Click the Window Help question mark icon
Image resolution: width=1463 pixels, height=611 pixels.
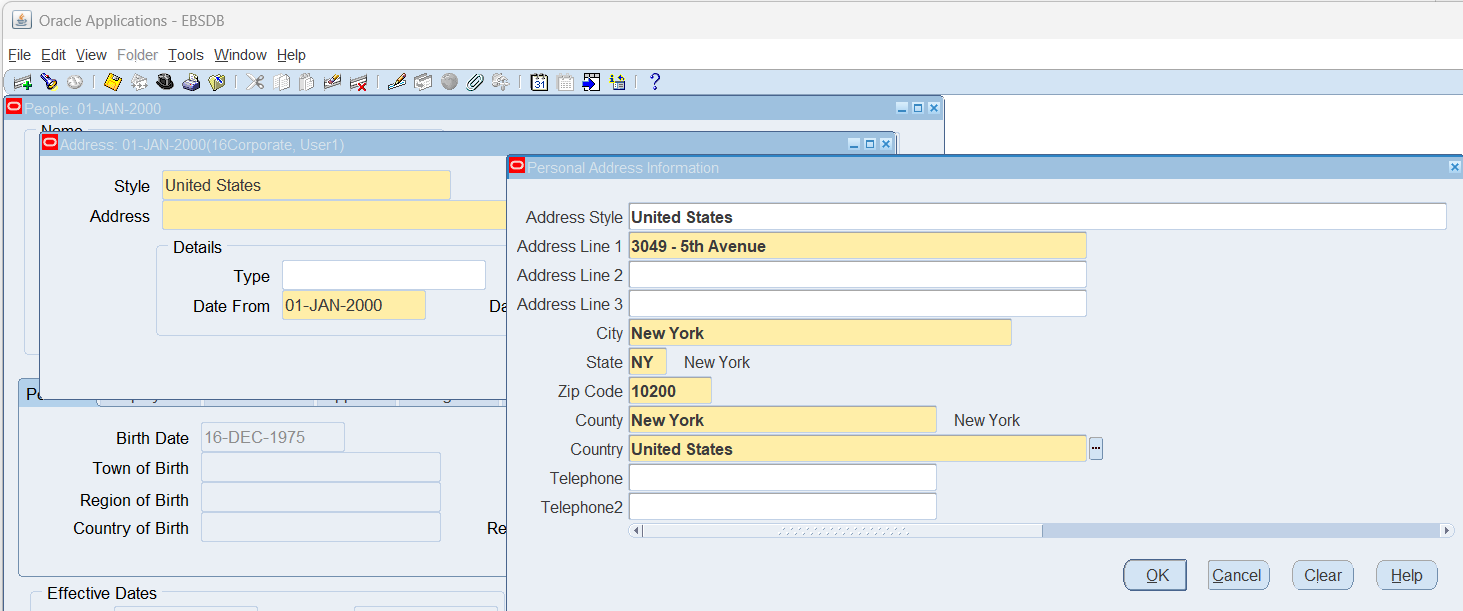655,83
